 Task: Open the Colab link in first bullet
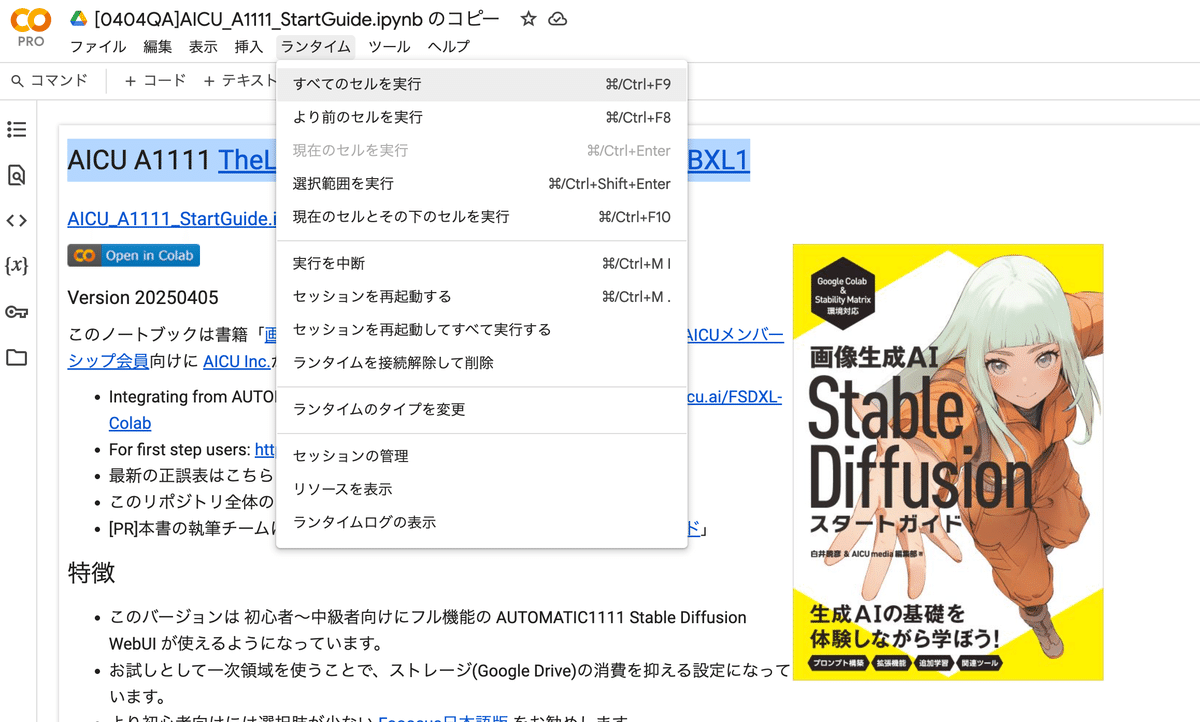click(x=130, y=423)
